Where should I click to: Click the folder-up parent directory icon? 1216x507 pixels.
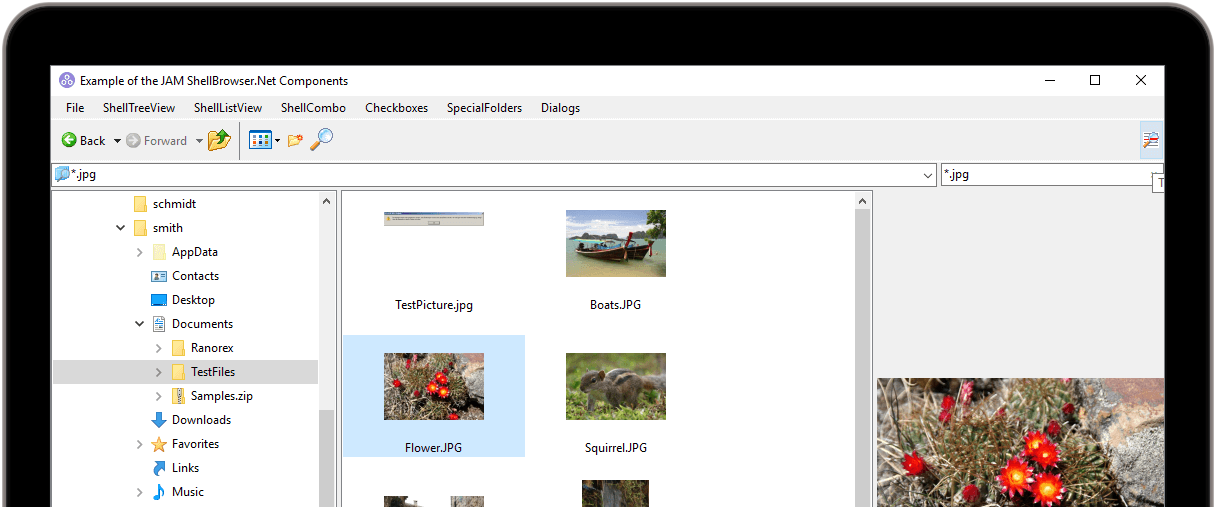[x=219, y=141]
